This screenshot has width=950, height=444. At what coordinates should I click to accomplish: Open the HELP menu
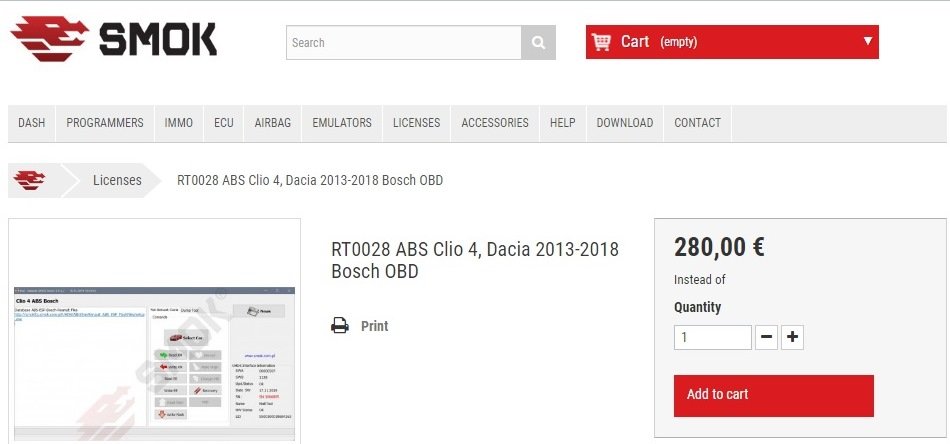pyautogui.click(x=563, y=123)
